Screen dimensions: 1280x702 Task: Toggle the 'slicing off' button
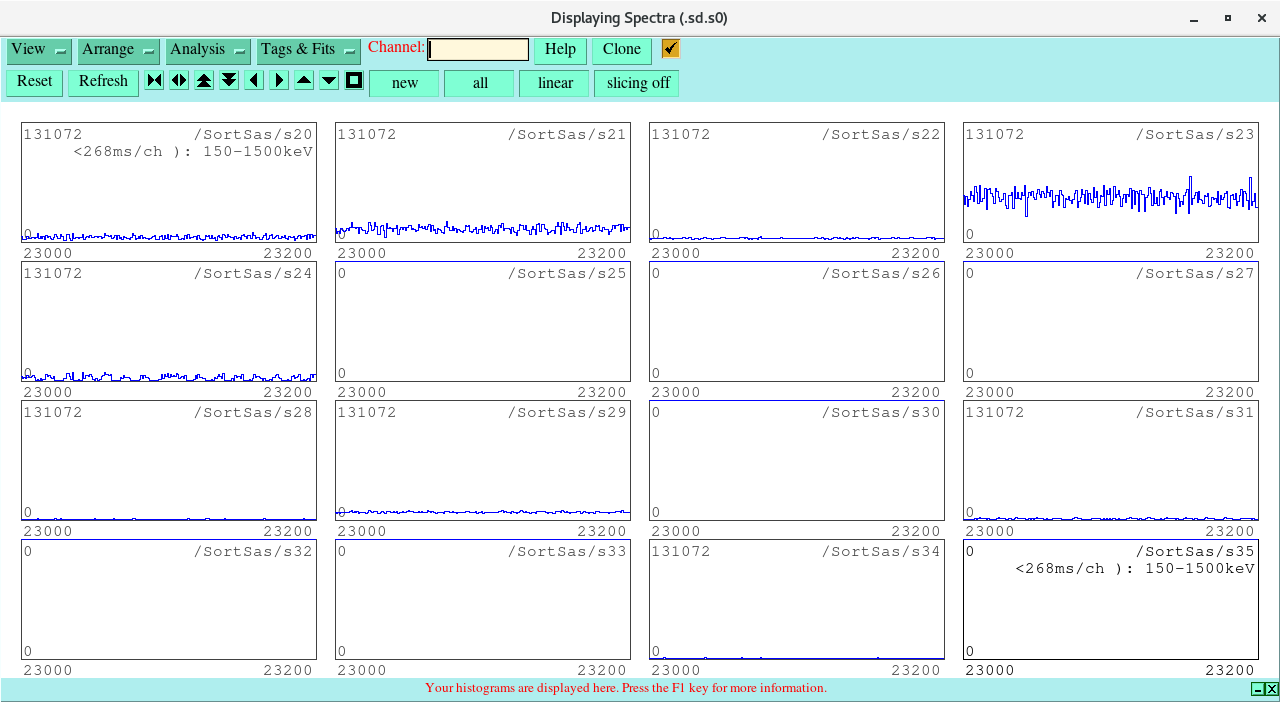coord(637,83)
